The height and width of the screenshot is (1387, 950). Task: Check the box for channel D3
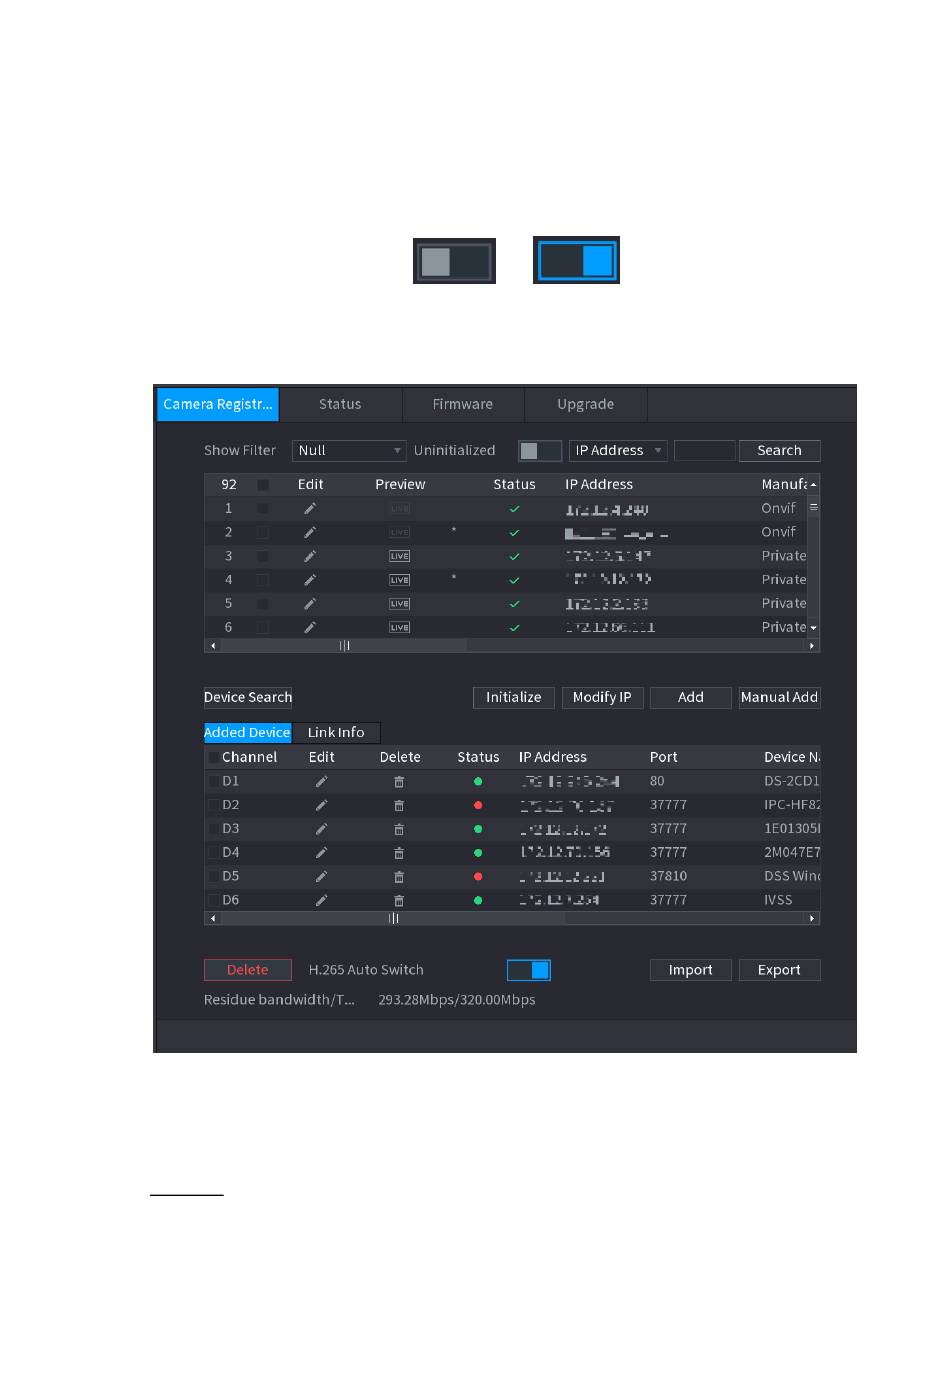213,829
